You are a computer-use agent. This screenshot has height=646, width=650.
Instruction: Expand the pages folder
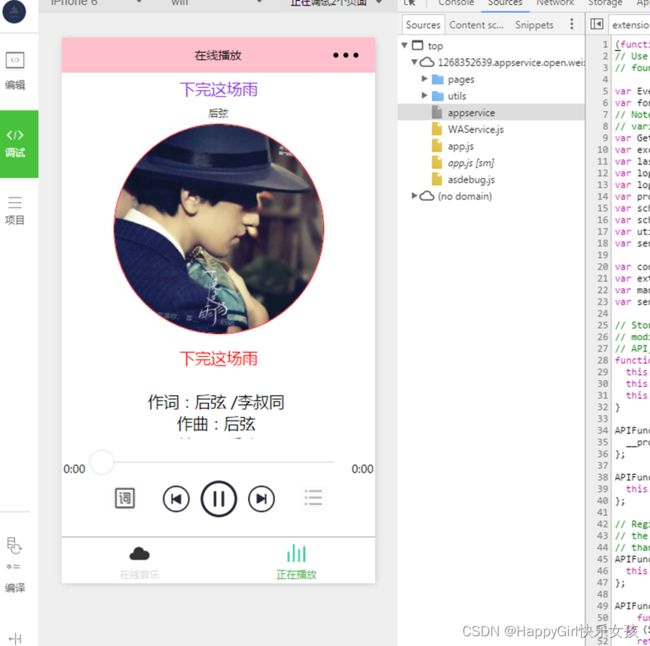[x=424, y=79]
